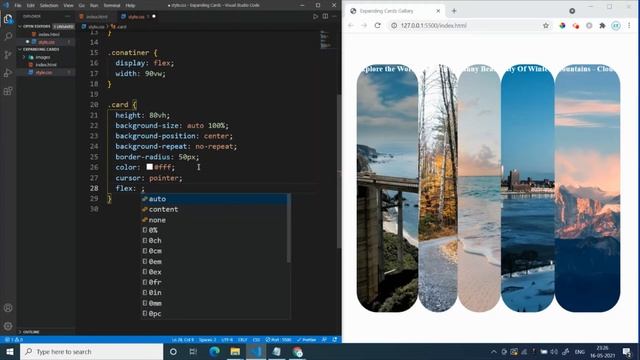Click the #fff color swatch on line 26

coord(149,167)
